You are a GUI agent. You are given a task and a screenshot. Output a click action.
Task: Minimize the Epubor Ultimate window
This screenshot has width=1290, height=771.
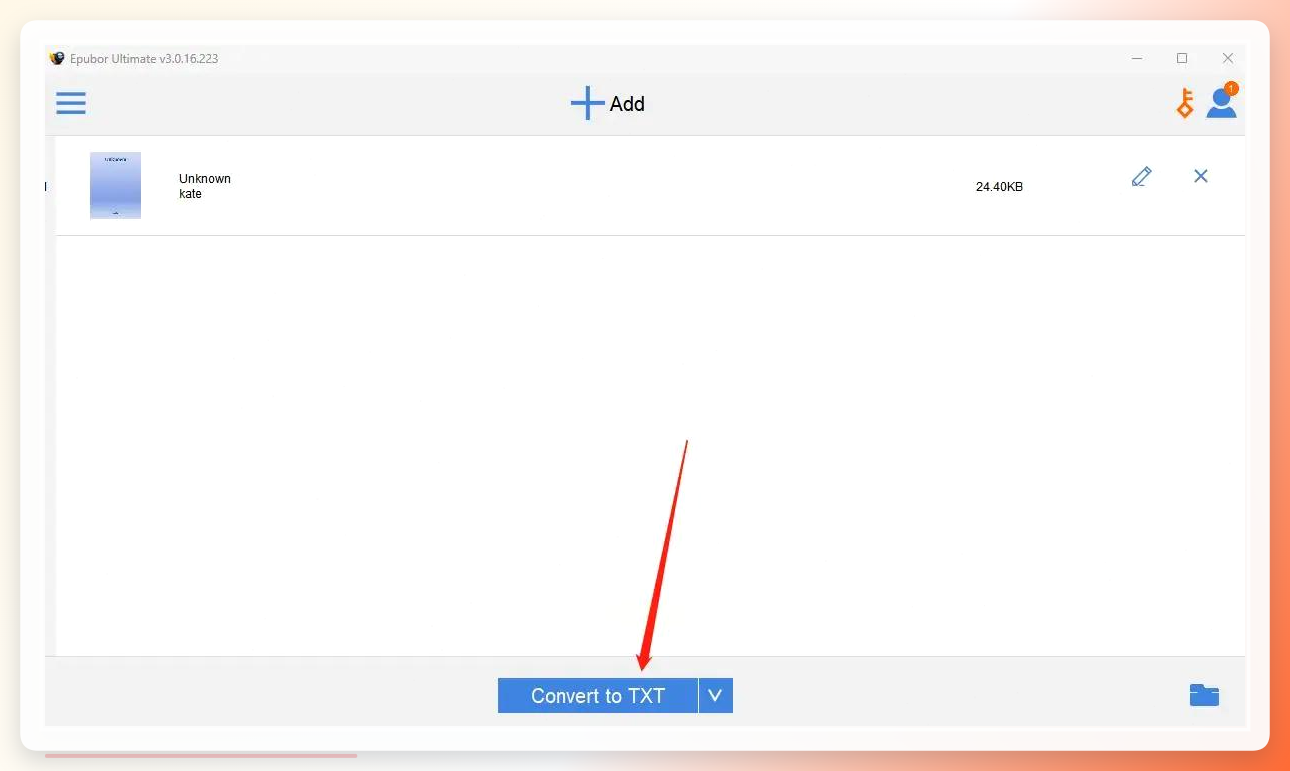1136,58
